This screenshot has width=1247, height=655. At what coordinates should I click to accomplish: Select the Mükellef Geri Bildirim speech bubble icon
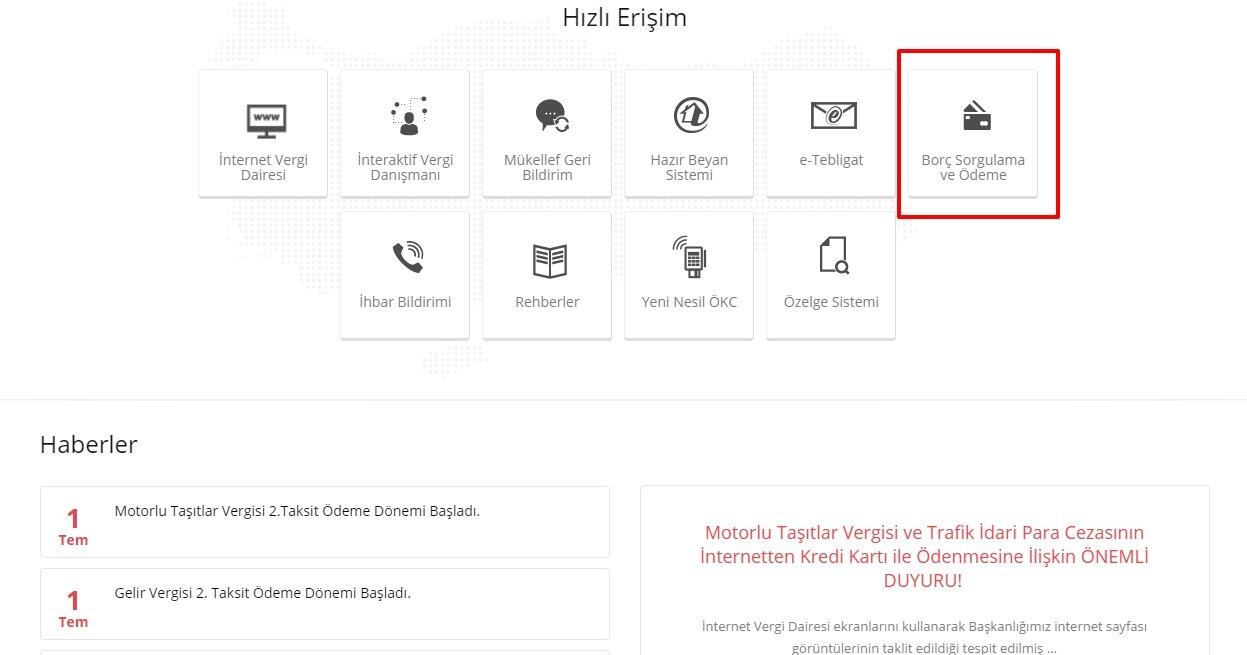click(x=548, y=117)
